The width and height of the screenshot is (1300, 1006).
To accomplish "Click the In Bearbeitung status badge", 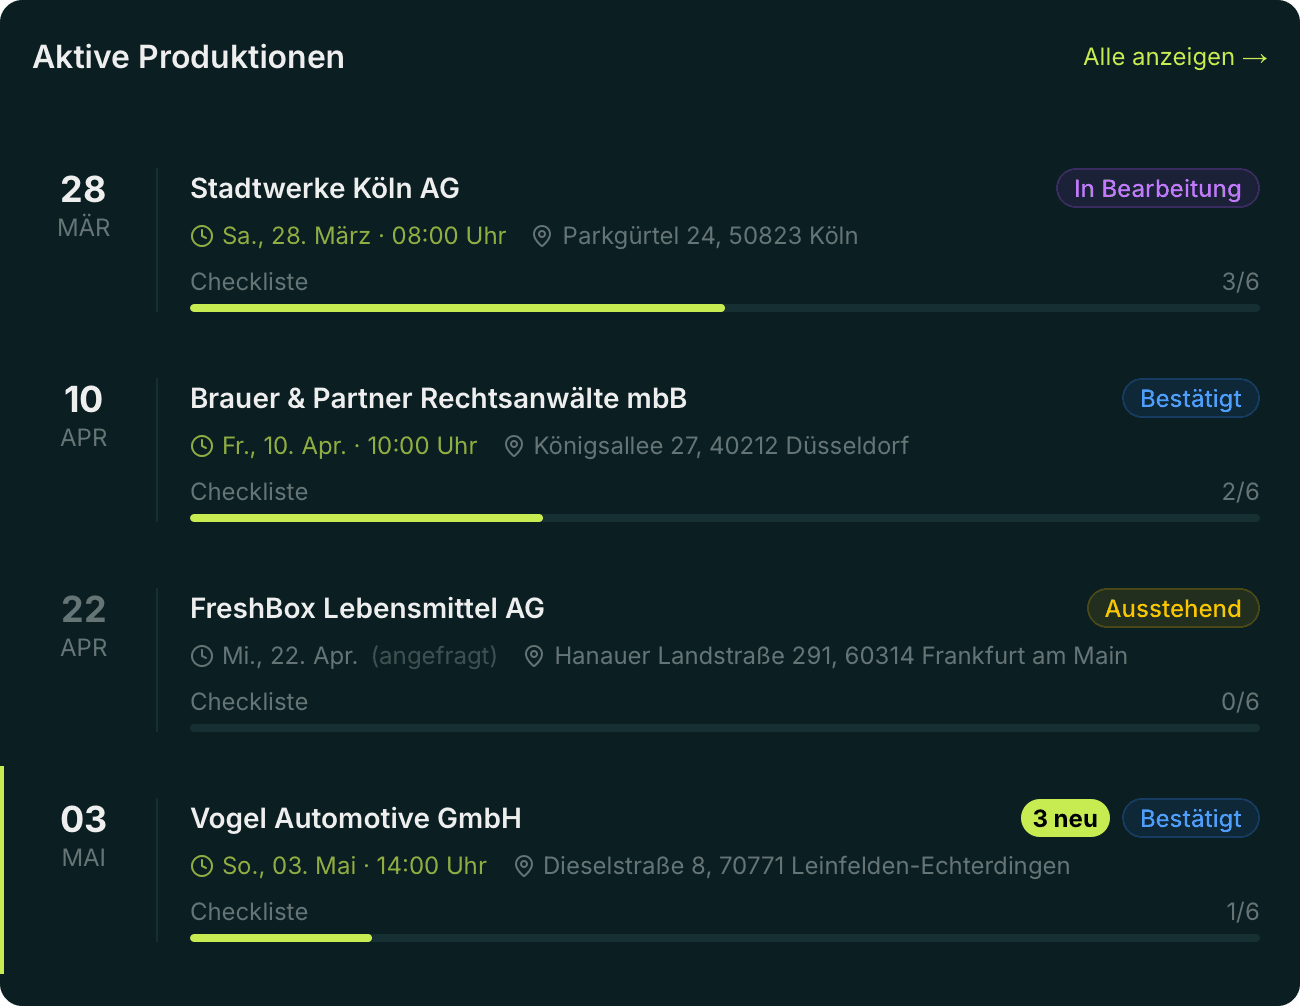I will [1157, 189].
